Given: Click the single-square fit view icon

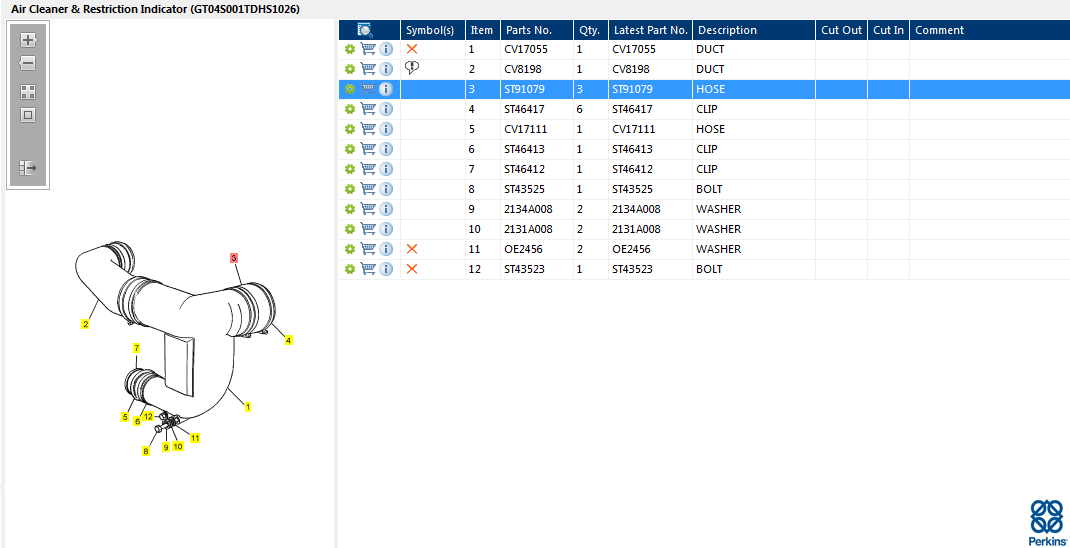Looking at the screenshot, I should tap(28, 114).
